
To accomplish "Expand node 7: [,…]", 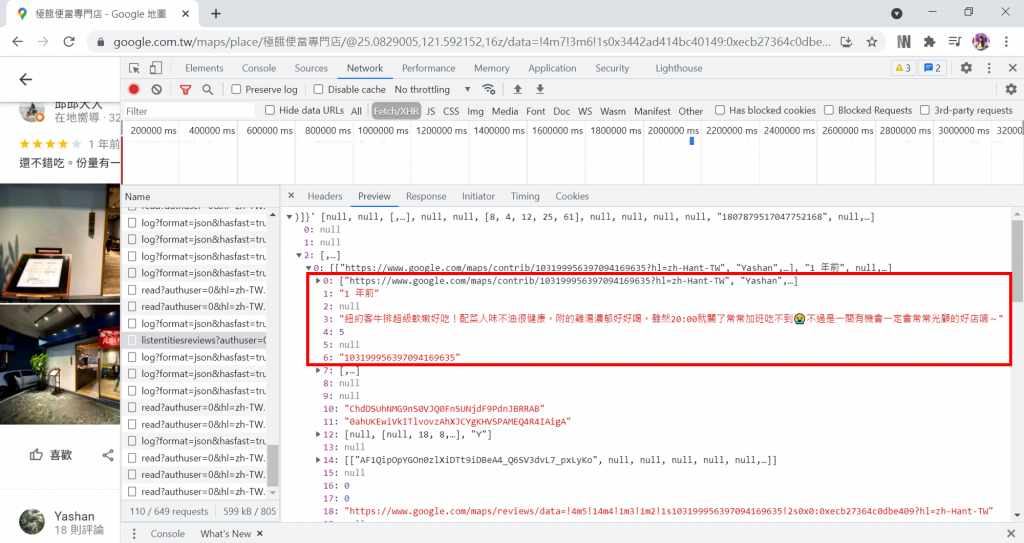I will (318, 370).
